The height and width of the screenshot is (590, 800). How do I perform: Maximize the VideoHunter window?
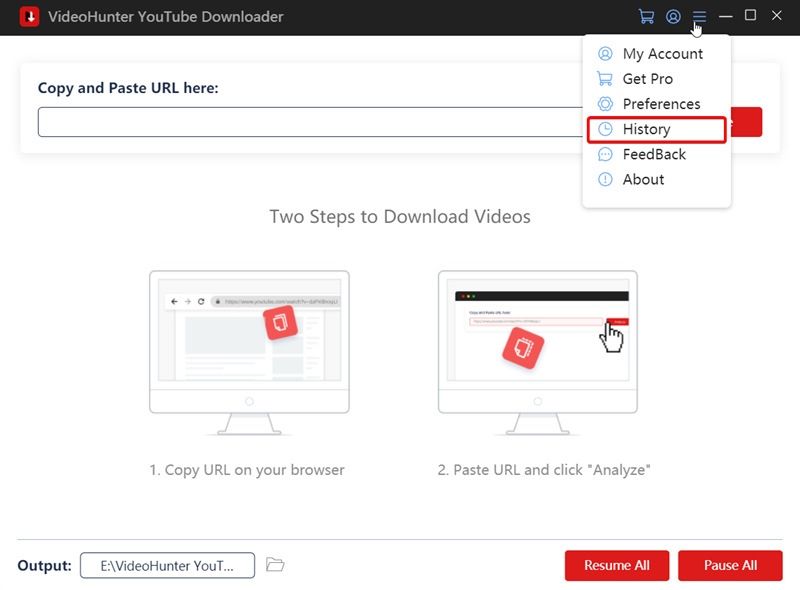tap(750, 15)
